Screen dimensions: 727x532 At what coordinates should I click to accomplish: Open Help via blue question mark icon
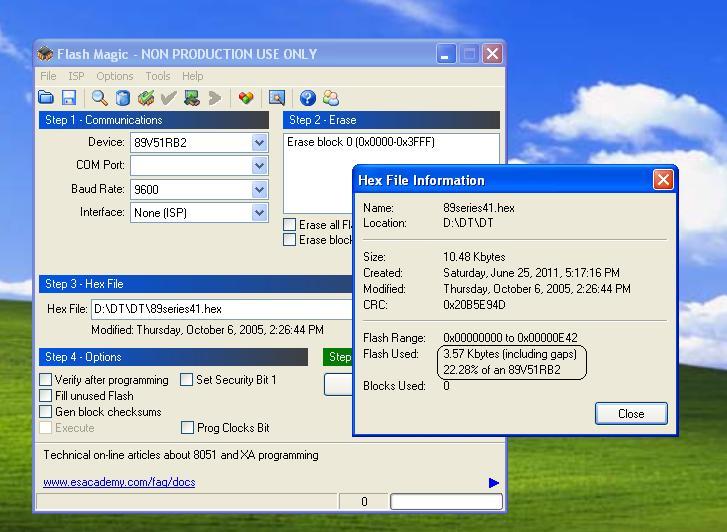[307, 98]
